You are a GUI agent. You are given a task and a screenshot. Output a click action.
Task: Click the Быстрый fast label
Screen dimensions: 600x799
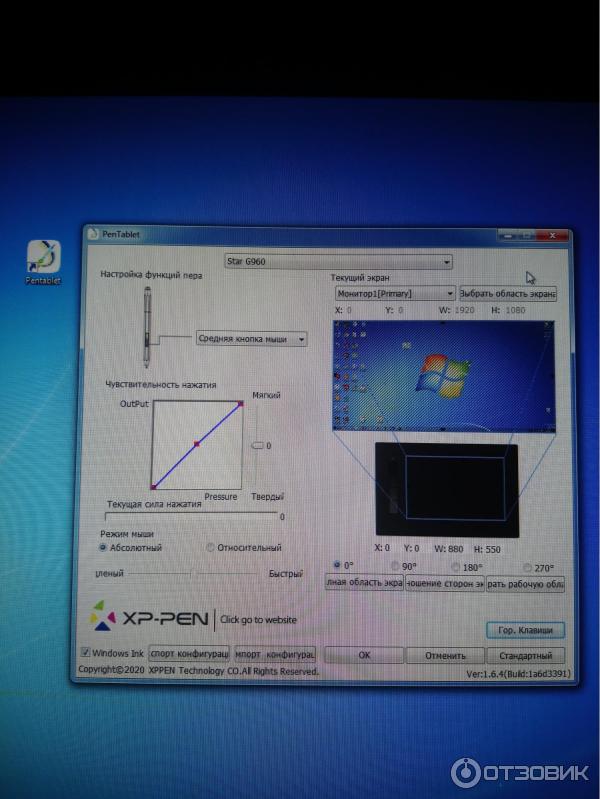click(x=285, y=573)
